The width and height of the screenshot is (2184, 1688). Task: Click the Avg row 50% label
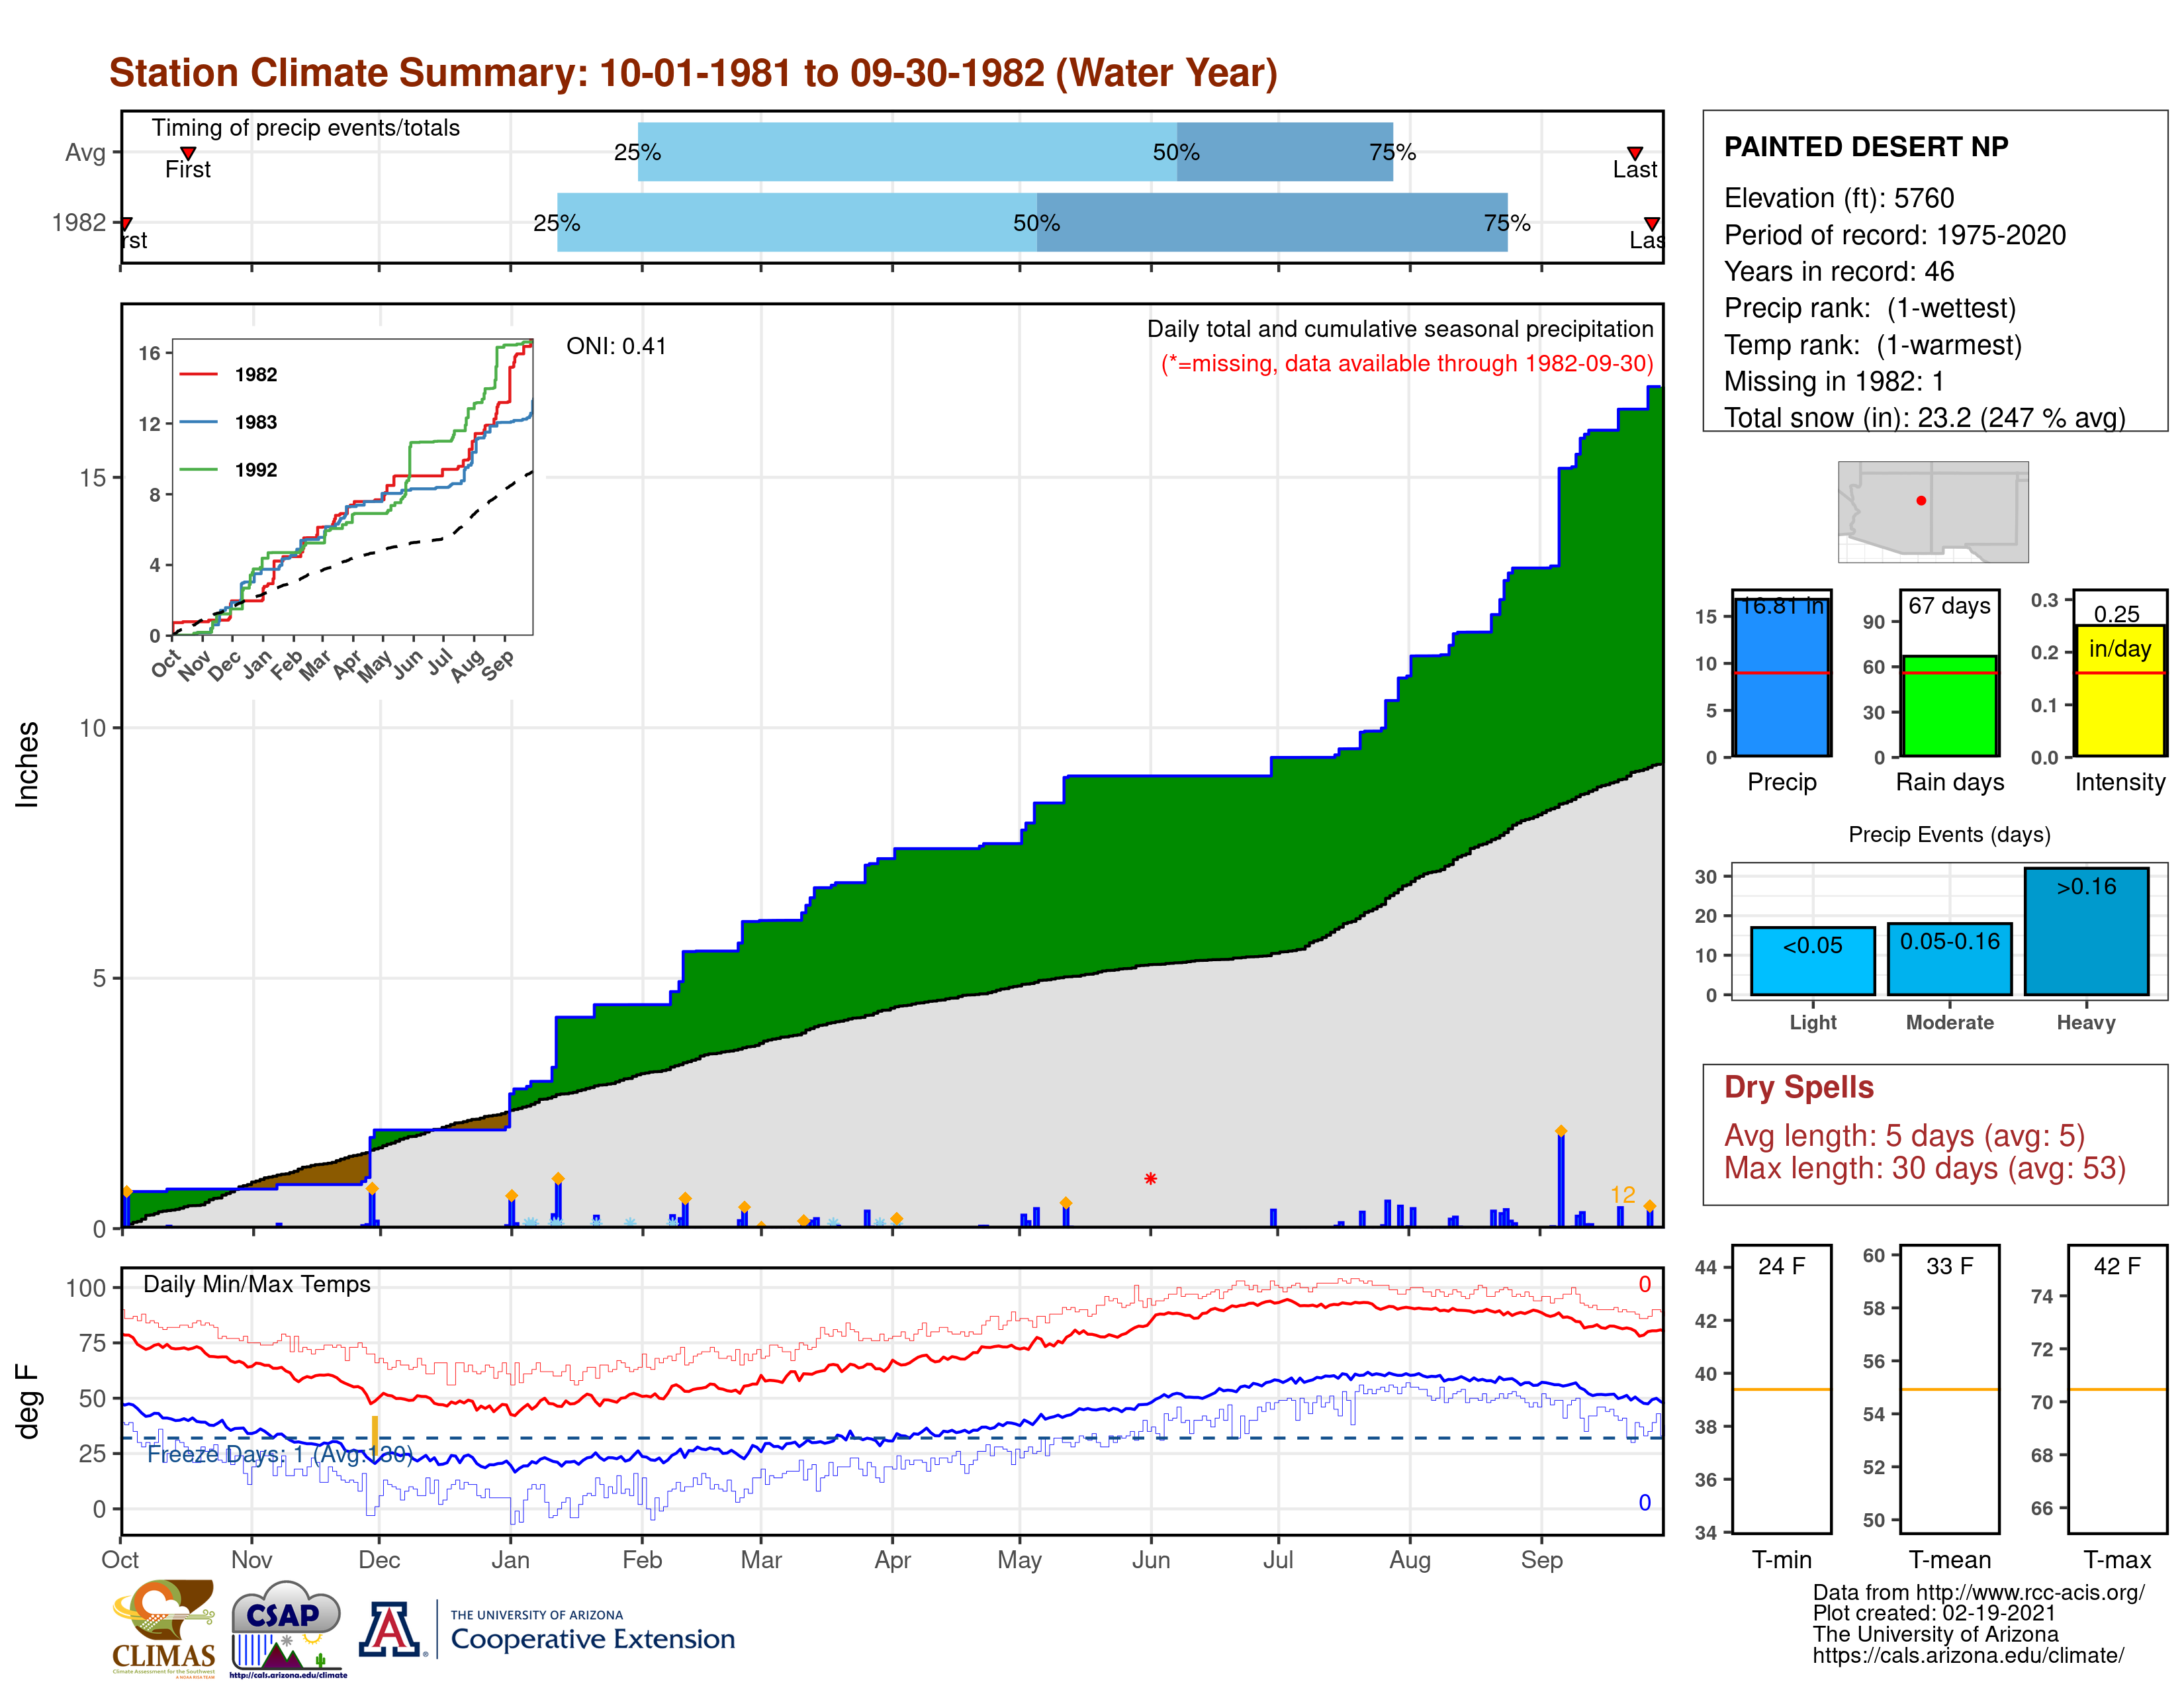[x=1176, y=152]
